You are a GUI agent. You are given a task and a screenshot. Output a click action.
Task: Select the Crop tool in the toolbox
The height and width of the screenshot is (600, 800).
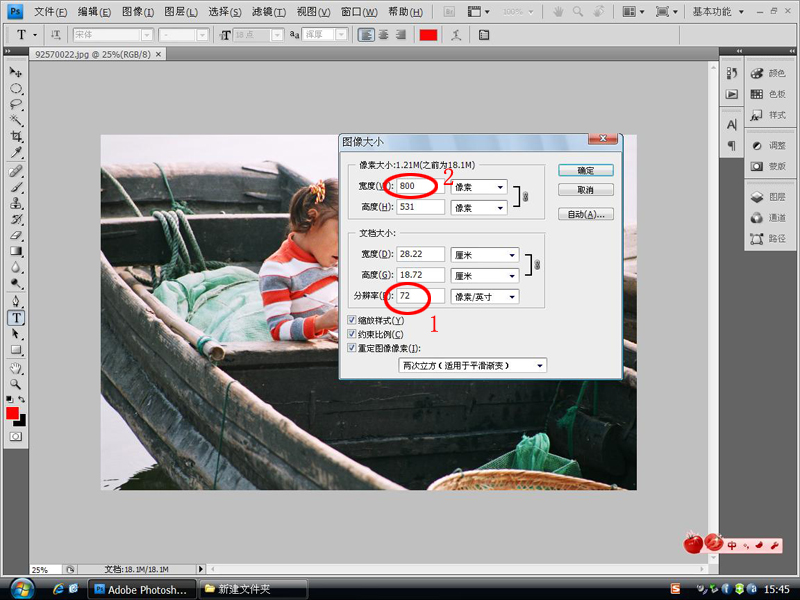point(16,136)
